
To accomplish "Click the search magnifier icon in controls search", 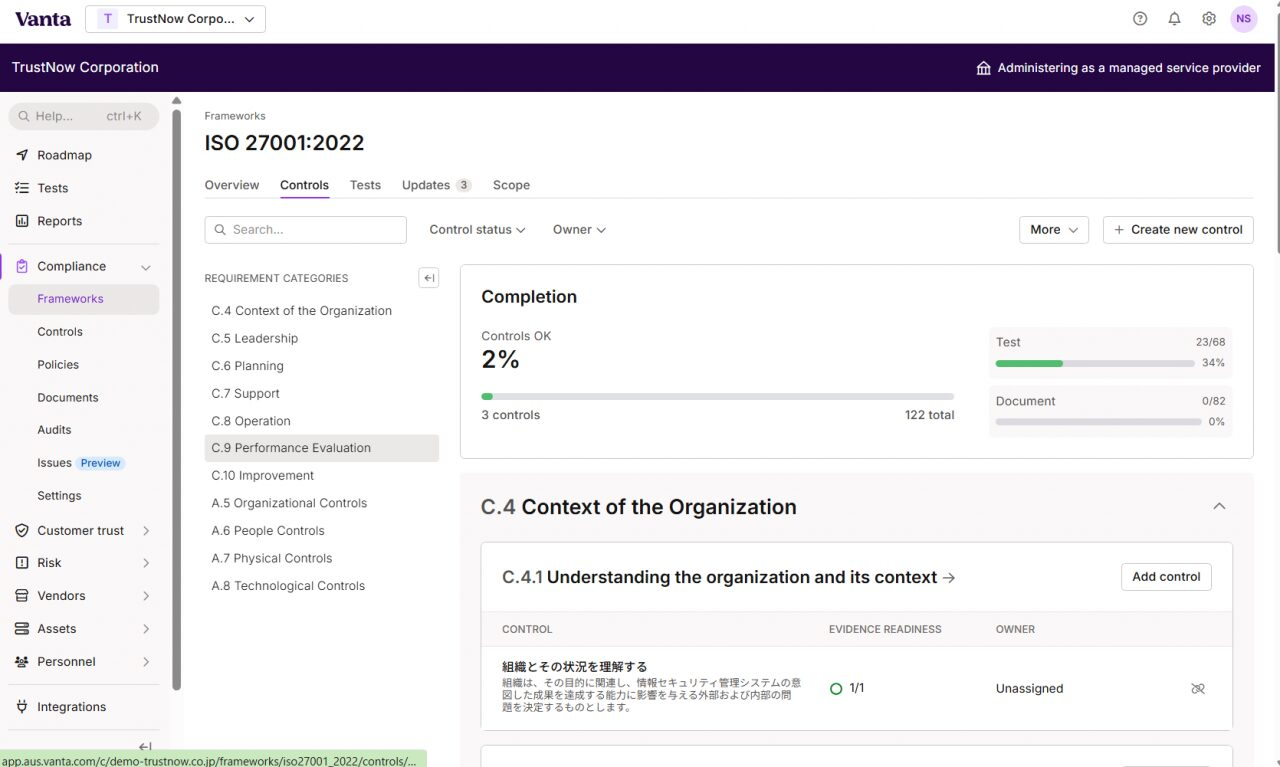I will point(220,230).
